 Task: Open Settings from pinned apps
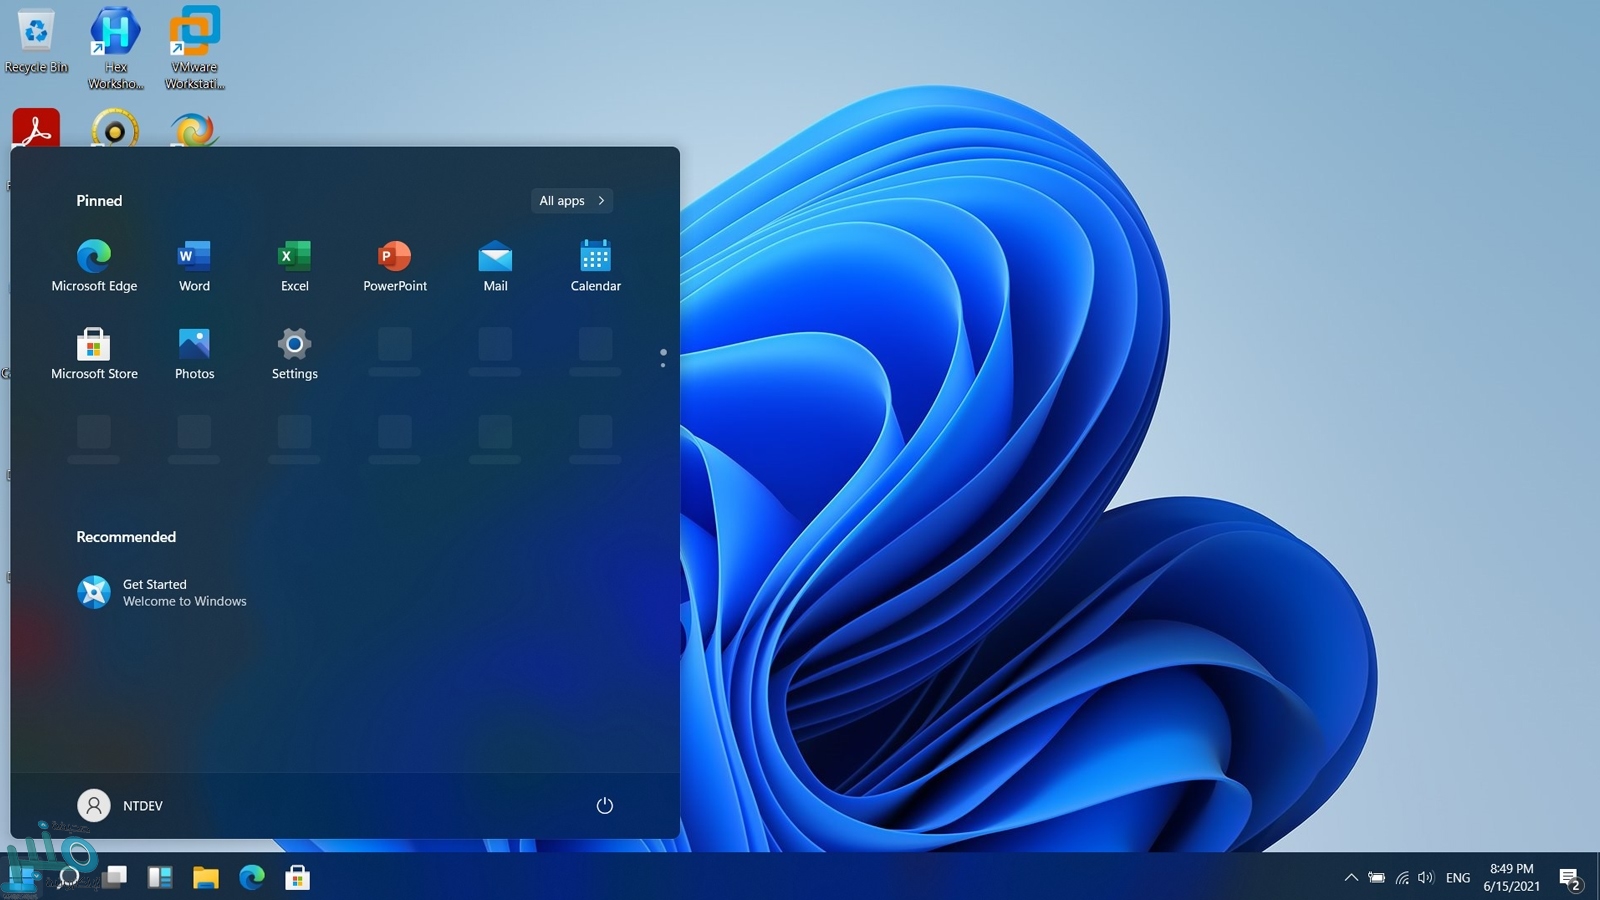click(294, 354)
